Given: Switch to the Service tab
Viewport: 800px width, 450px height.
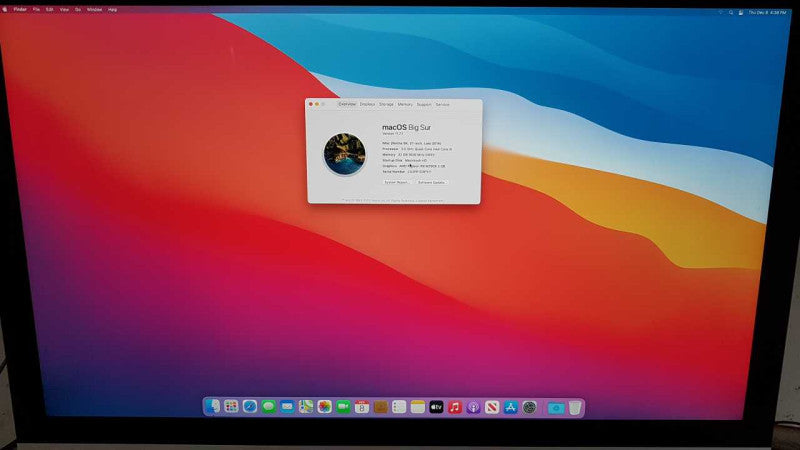Looking at the screenshot, I should (442, 104).
